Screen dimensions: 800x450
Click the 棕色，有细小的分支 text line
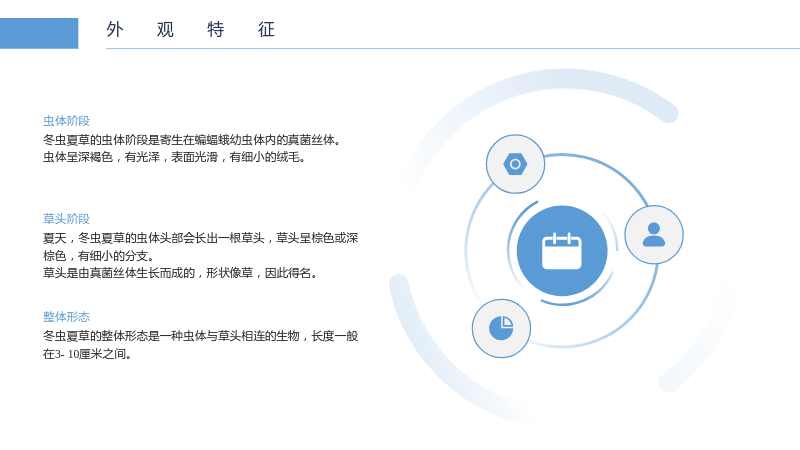(98, 256)
